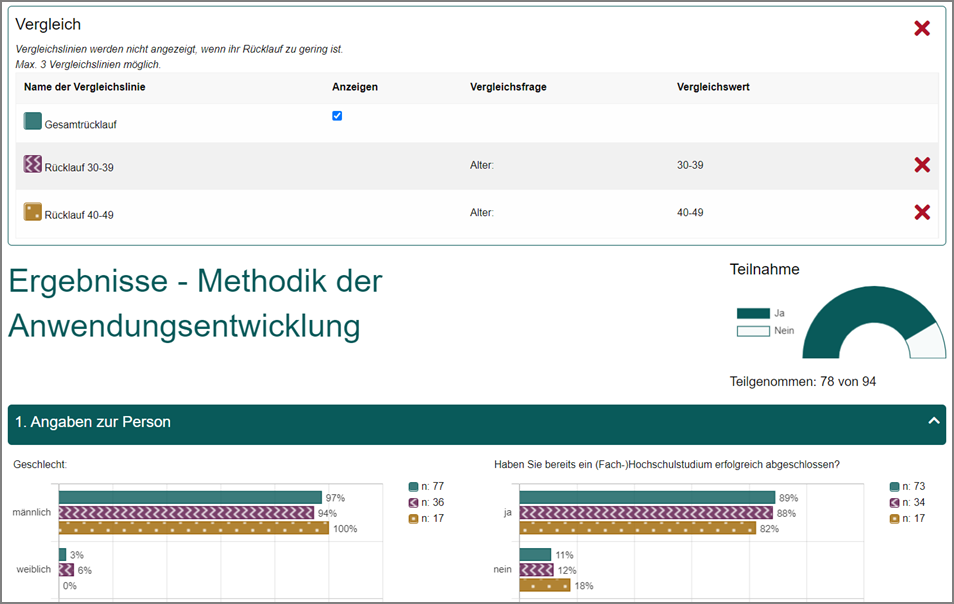
Task: Click the "Rücklauf 30-39" line name
Action: (79, 165)
